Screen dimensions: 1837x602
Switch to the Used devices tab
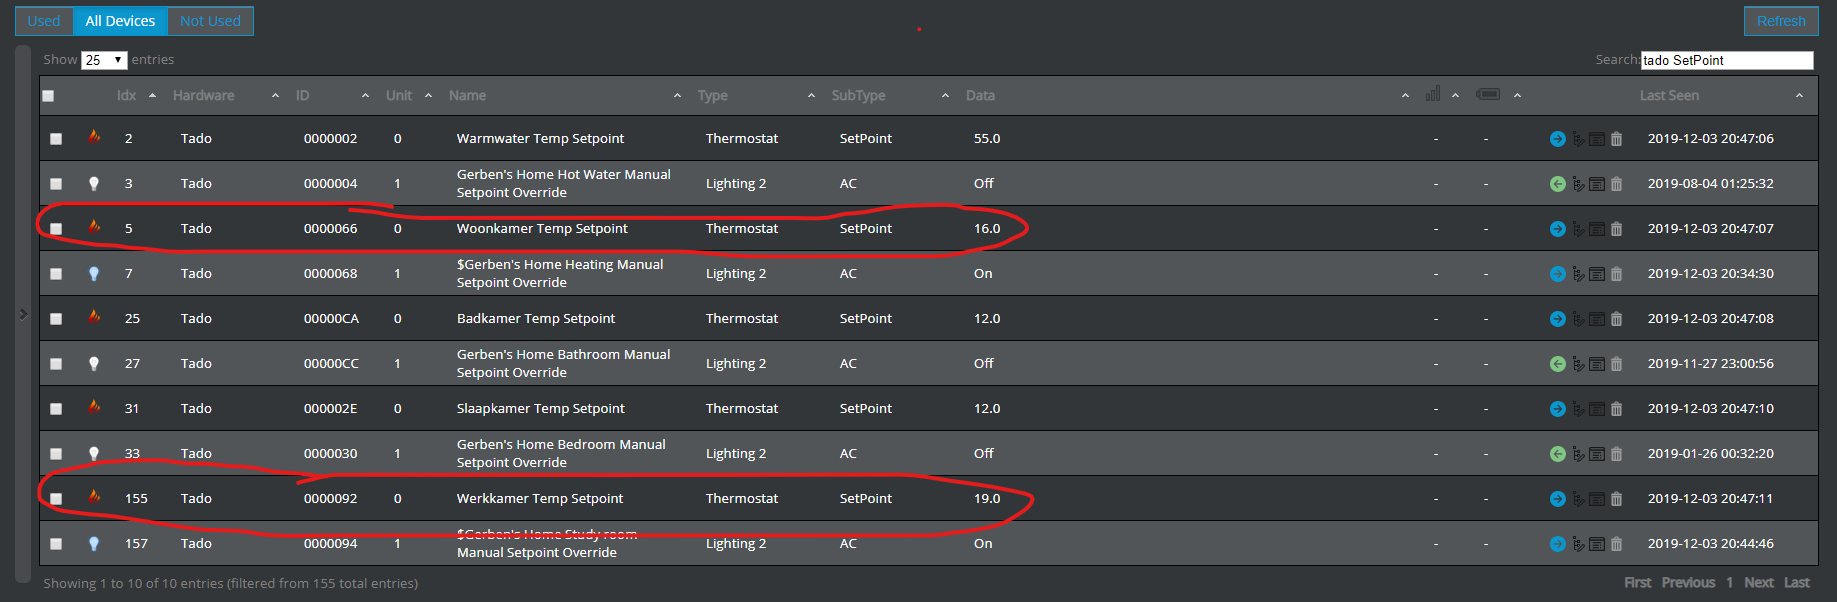(44, 21)
